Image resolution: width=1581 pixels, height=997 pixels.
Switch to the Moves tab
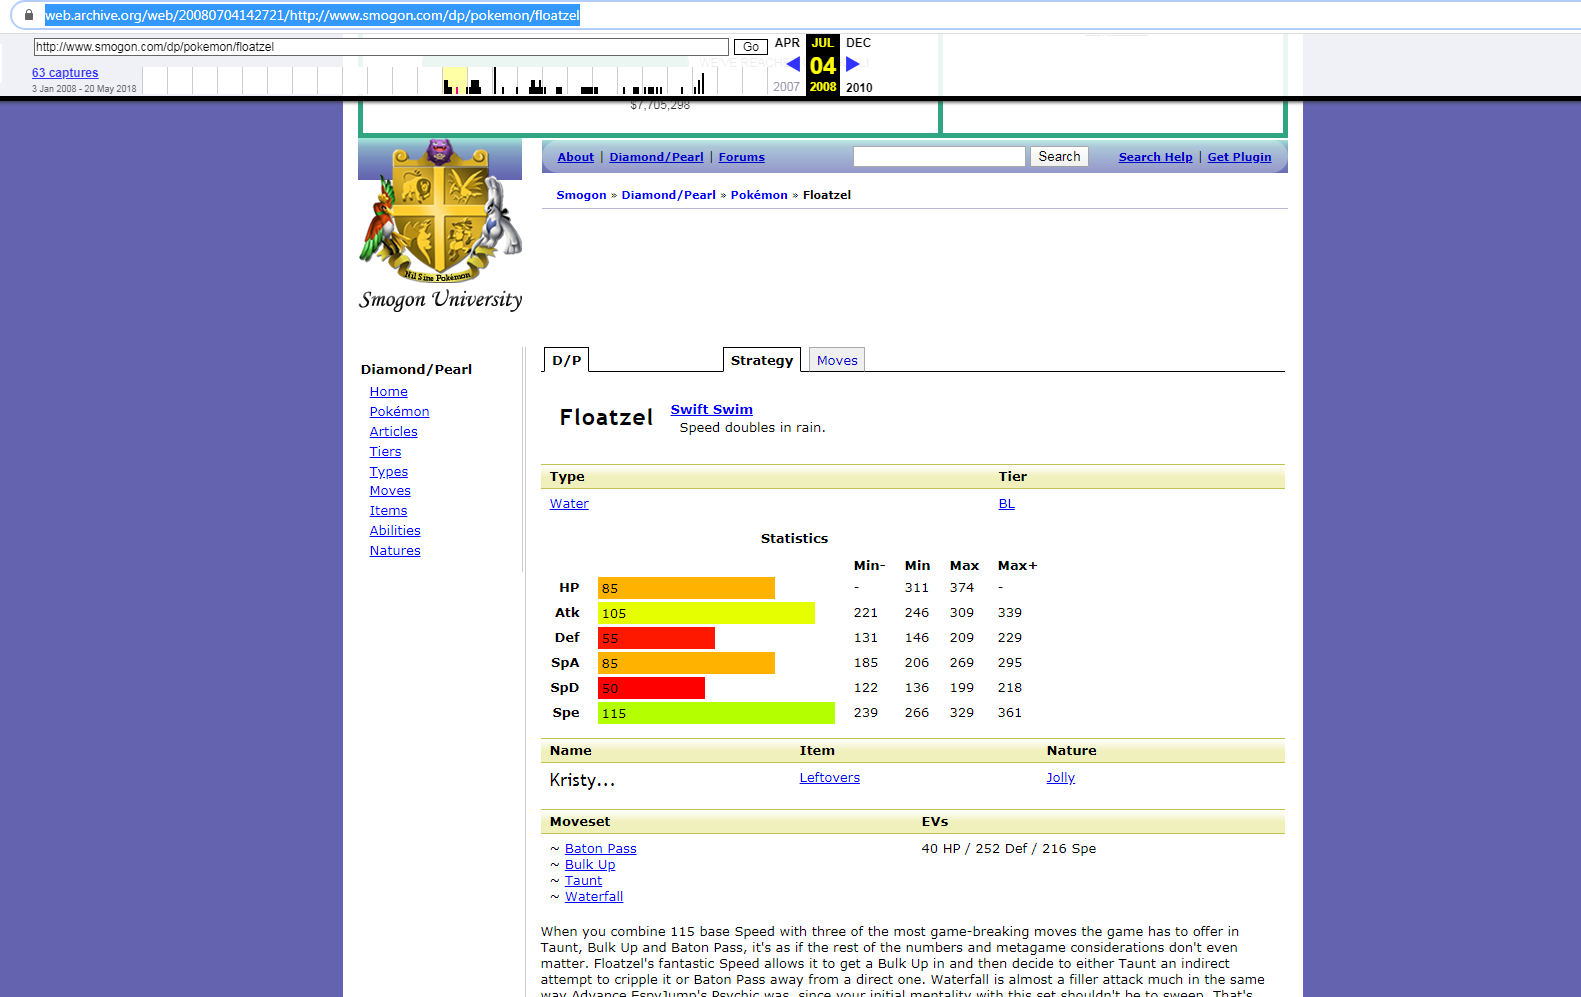point(837,360)
